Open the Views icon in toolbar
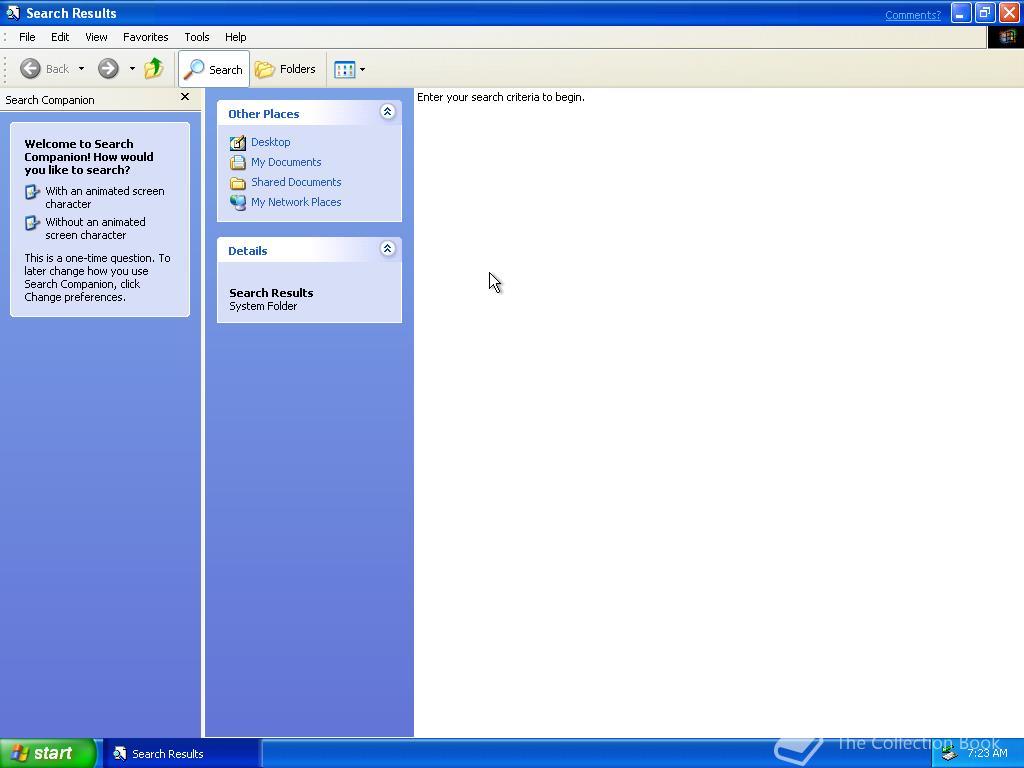Image resolution: width=1024 pixels, height=768 pixels. (344, 69)
